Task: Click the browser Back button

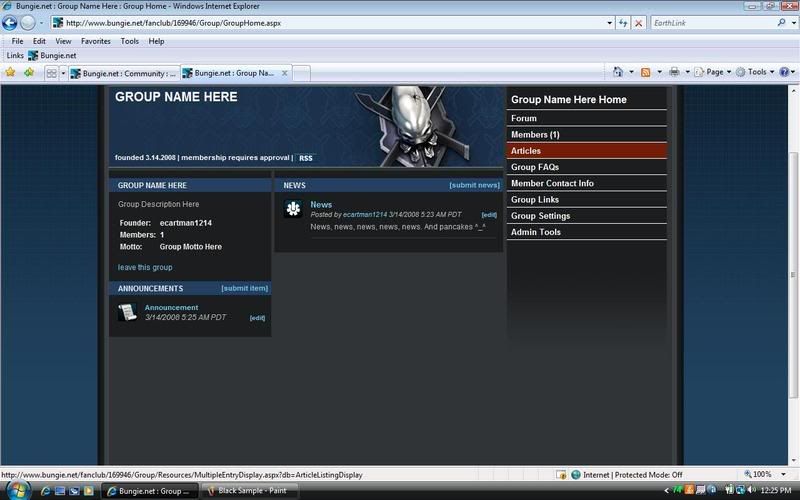Action: [11, 22]
